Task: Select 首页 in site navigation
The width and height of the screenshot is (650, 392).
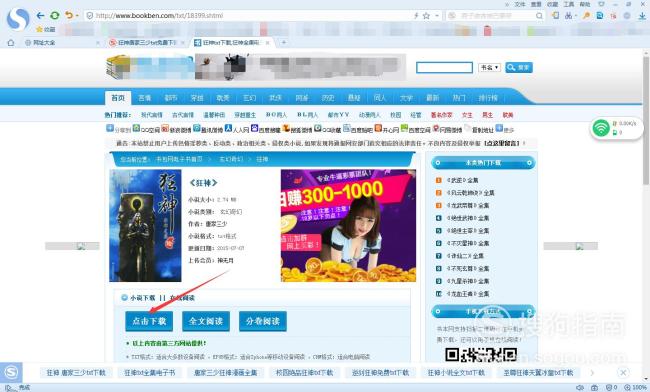Action: (118, 98)
